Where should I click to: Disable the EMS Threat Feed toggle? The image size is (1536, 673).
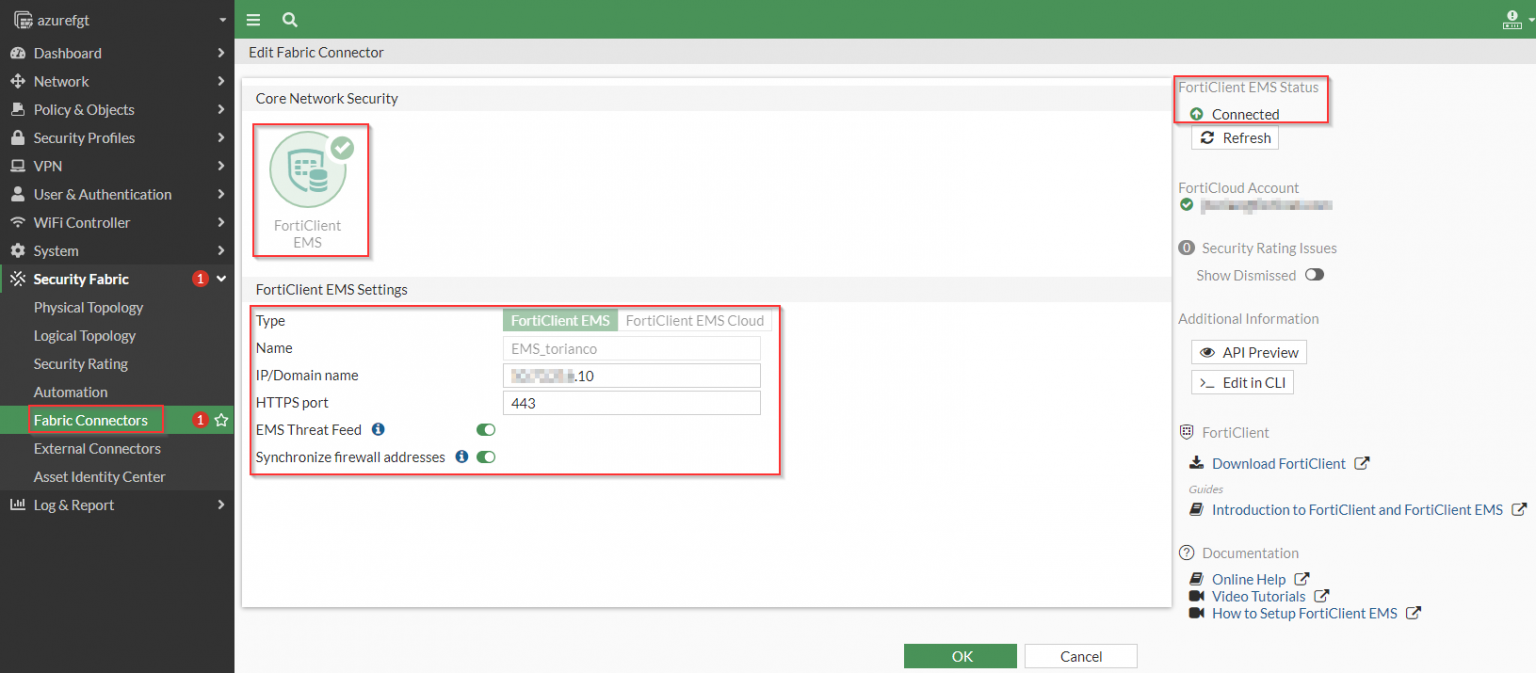(x=486, y=429)
